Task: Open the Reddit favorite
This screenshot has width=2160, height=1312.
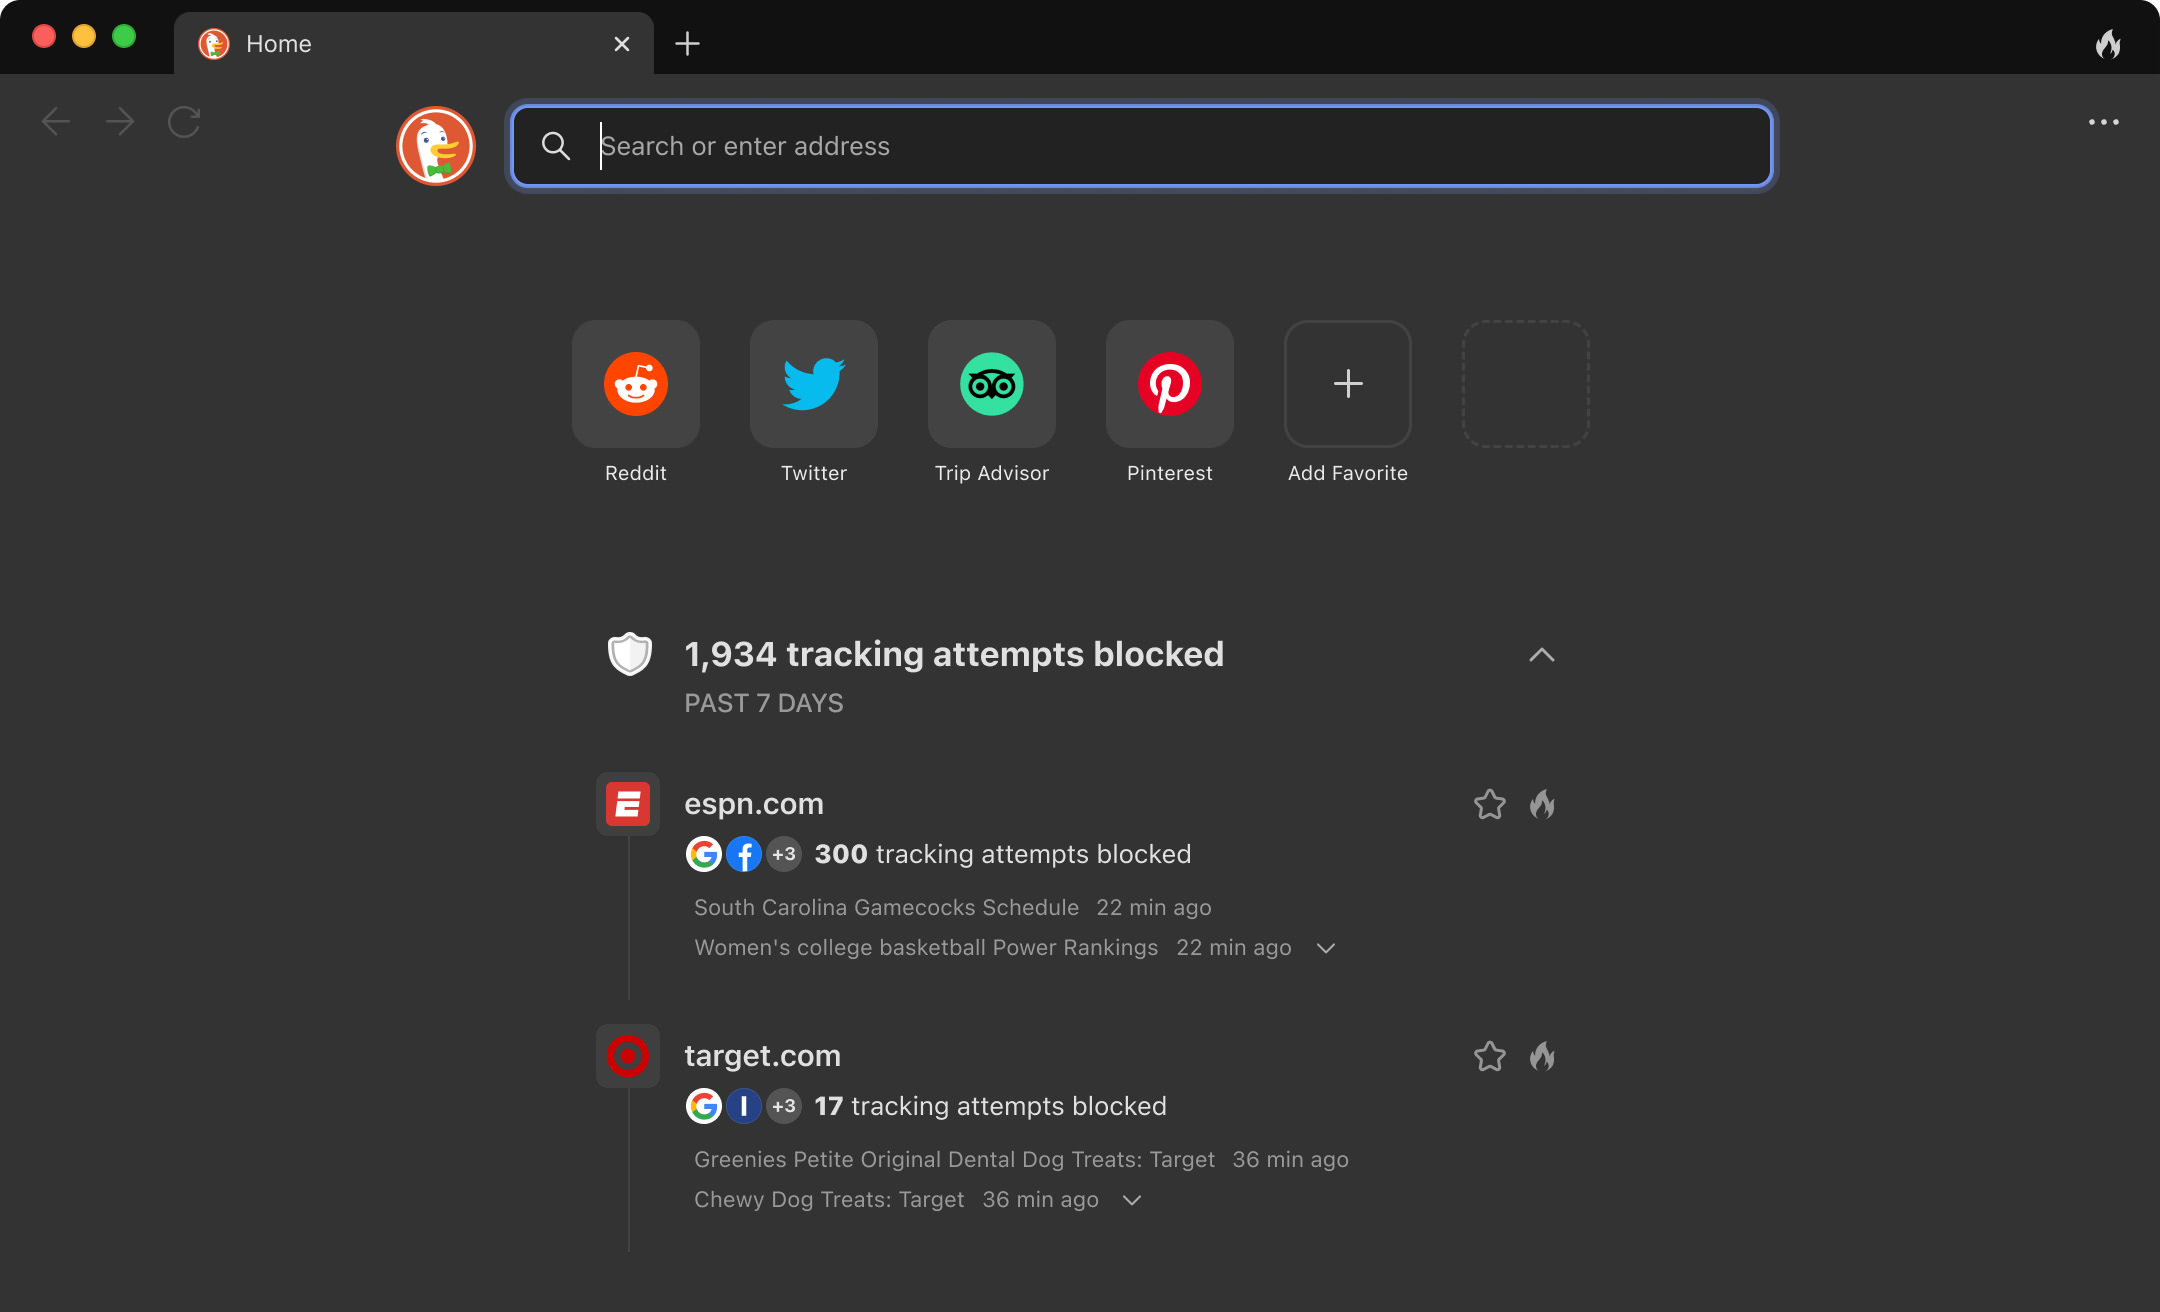Action: 636,384
